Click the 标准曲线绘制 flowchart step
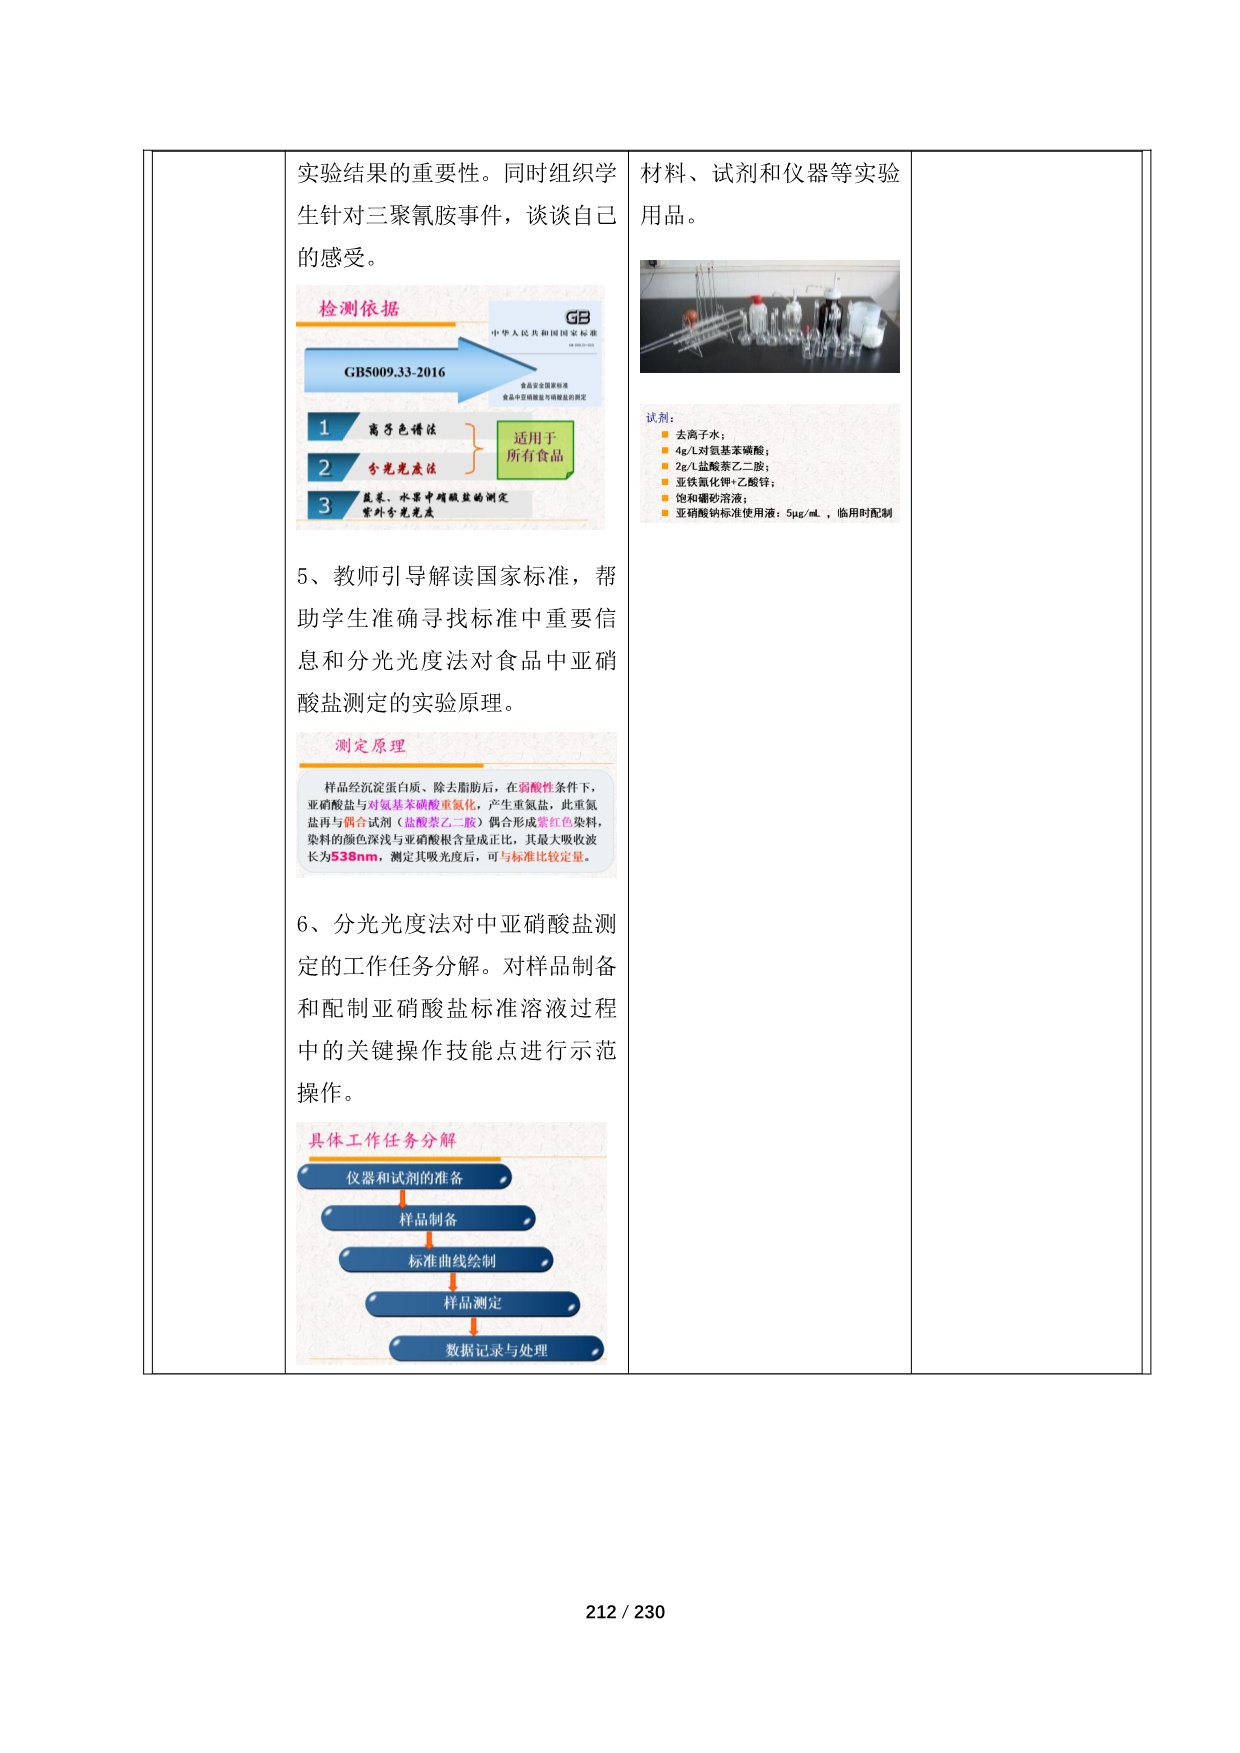Image resolution: width=1240 pixels, height=1753 pixels. coord(451,1261)
